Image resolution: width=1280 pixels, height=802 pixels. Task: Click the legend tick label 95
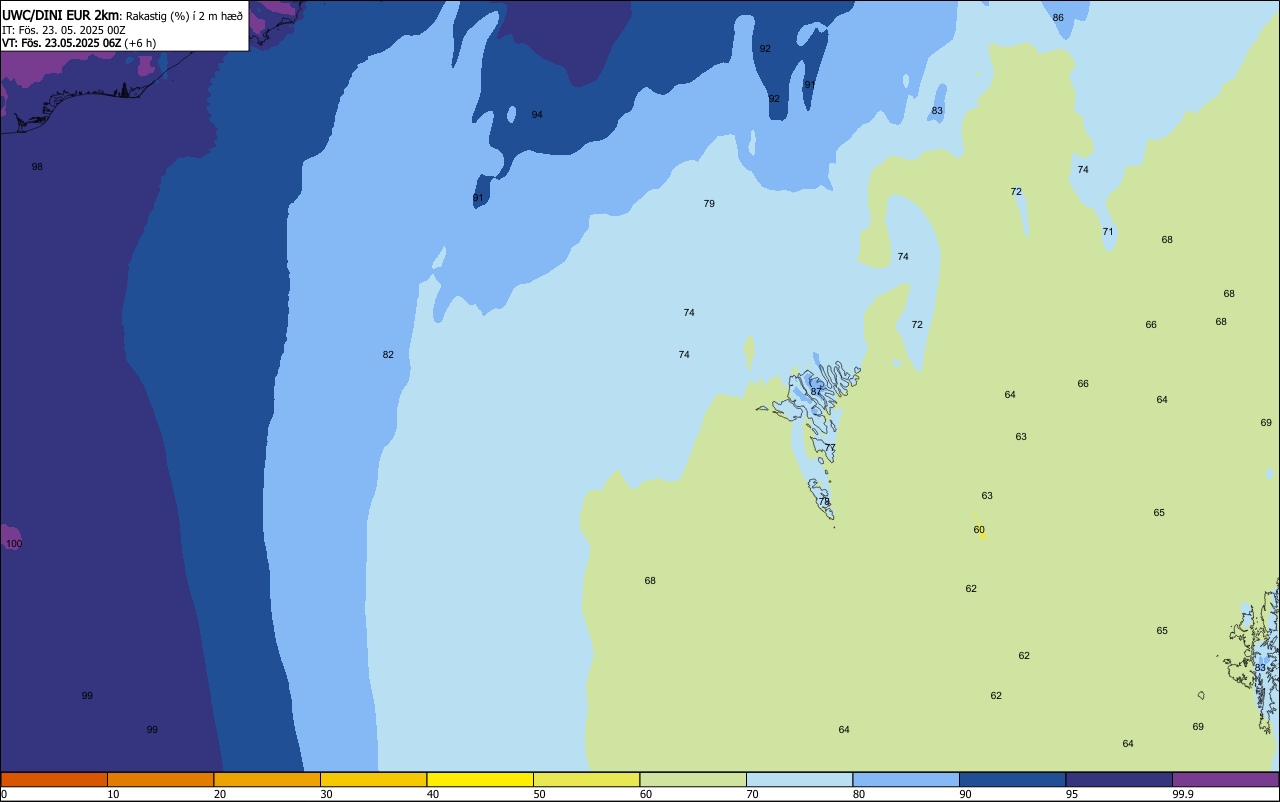click(x=1072, y=794)
